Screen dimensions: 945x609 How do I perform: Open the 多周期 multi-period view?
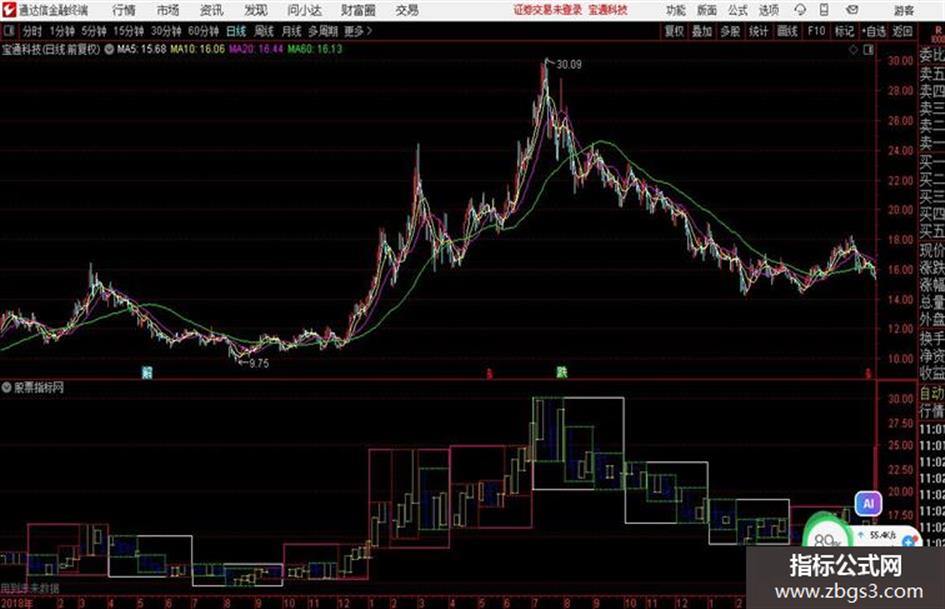click(323, 31)
